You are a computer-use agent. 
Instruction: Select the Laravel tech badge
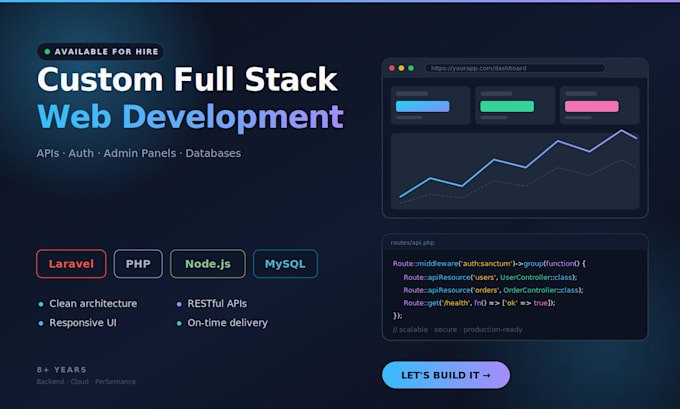pyautogui.click(x=71, y=264)
